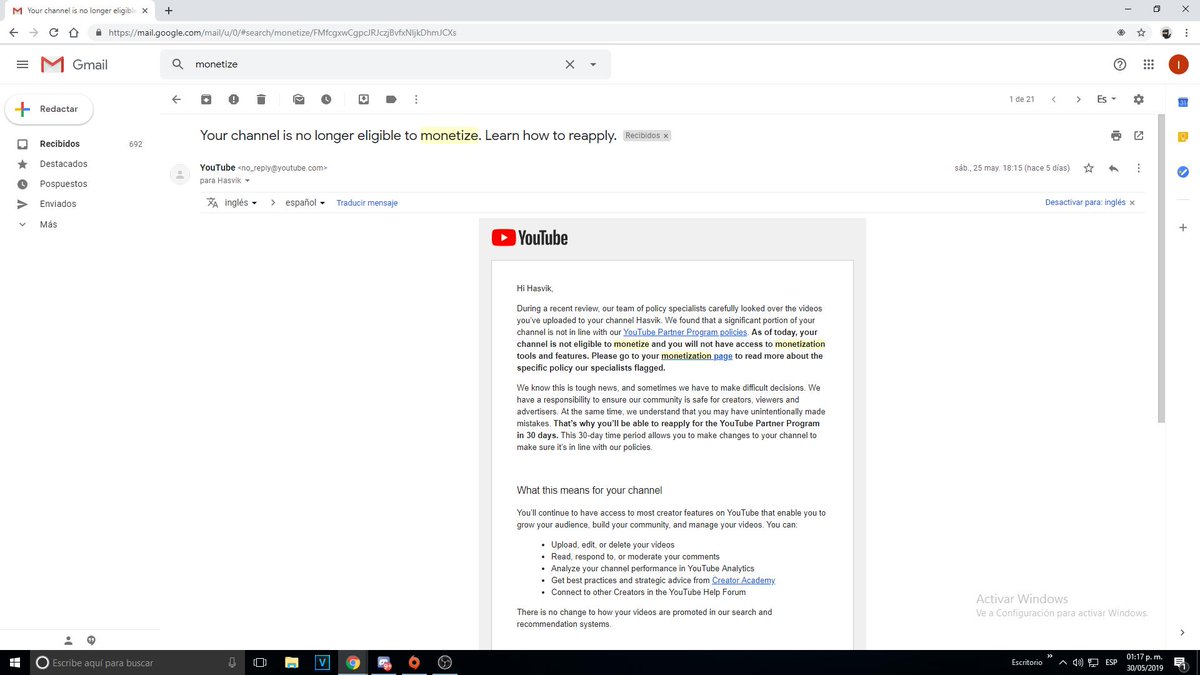Image resolution: width=1200 pixels, height=675 pixels.
Task: Go back to search results arrow
Action: (x=177, y=99)
